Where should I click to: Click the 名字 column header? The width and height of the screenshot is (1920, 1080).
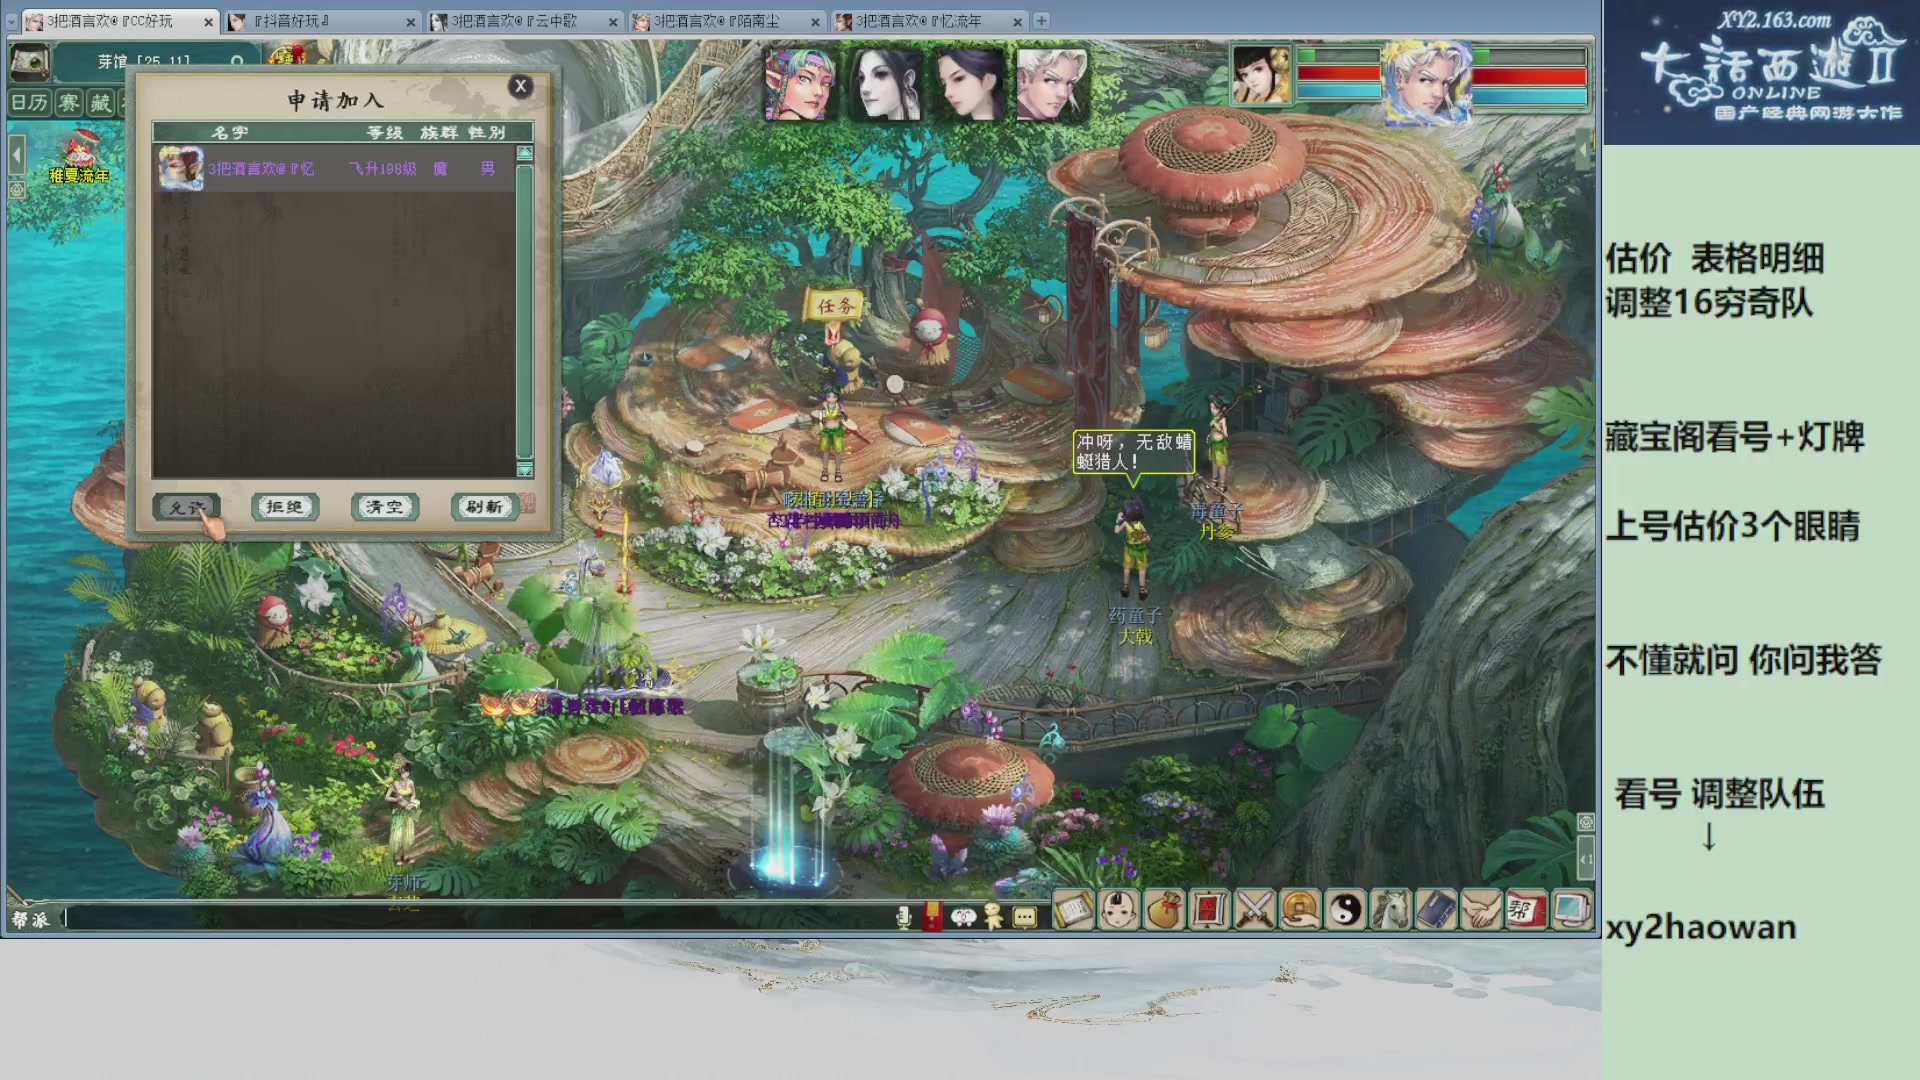pyautogui.click(x=230, y=132)
